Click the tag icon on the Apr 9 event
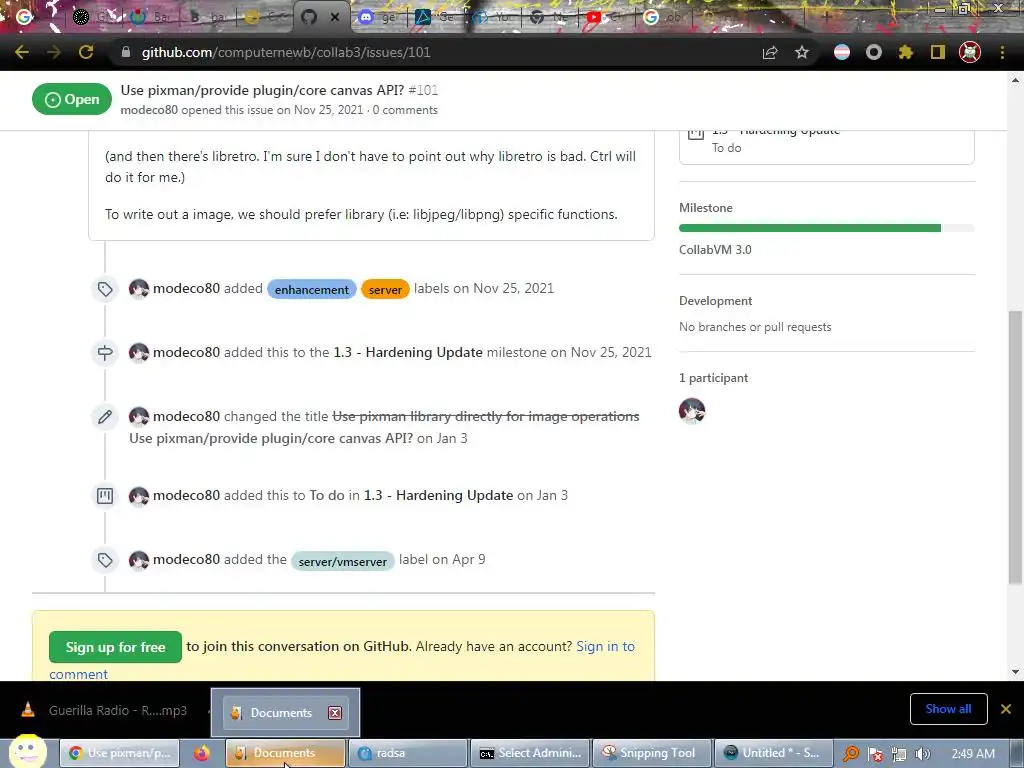This screenshot has height=768, width=1024. tap(105, 560)
